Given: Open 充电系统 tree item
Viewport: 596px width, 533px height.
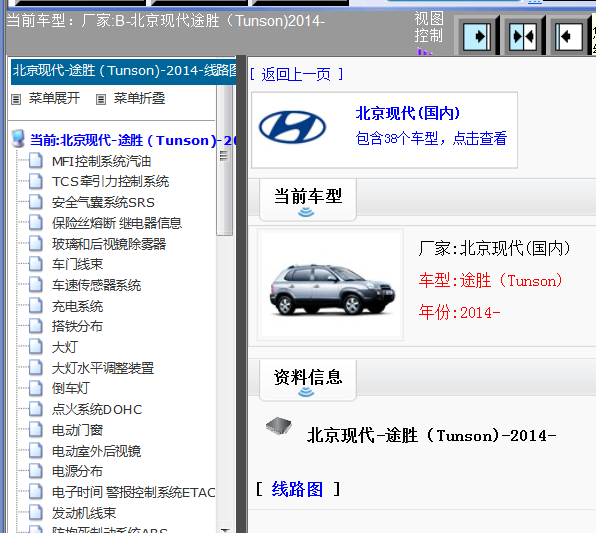Looking at the screenshot, I should (x=78, y=306).
